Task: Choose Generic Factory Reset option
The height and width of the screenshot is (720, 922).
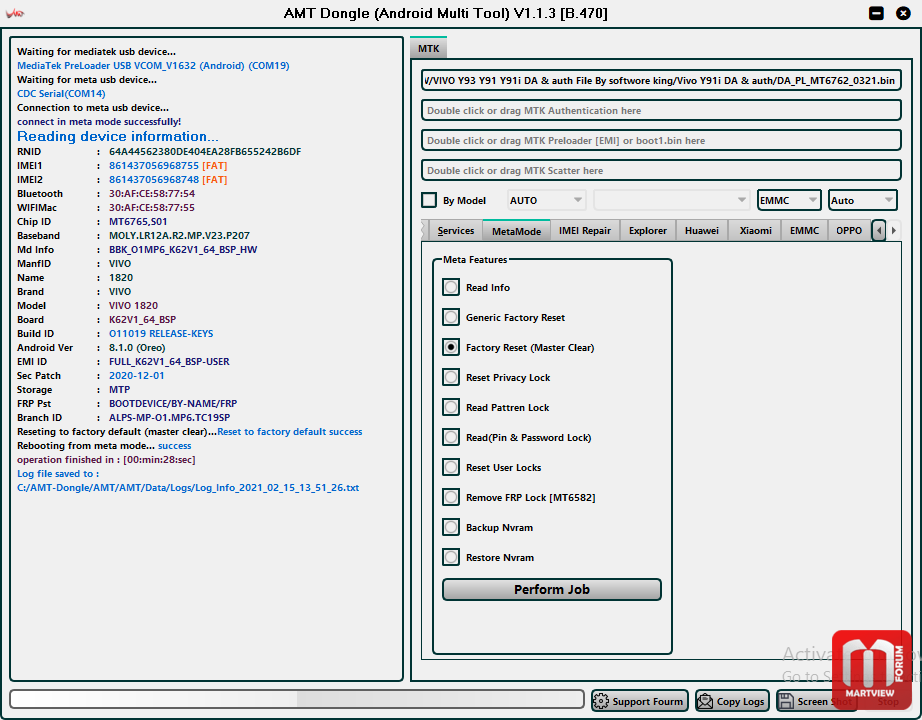Action: [x=451, y=317]
